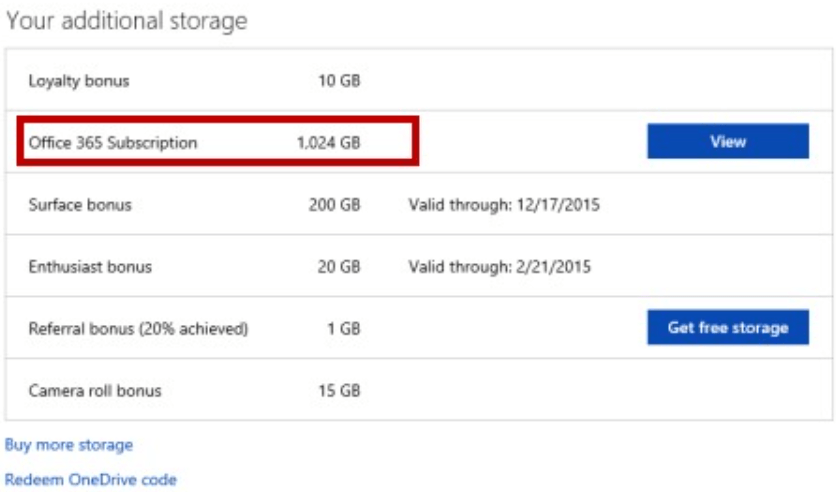Select the Office 365 Subscription label
Screen dimensions: 836x492
[113, 143]
